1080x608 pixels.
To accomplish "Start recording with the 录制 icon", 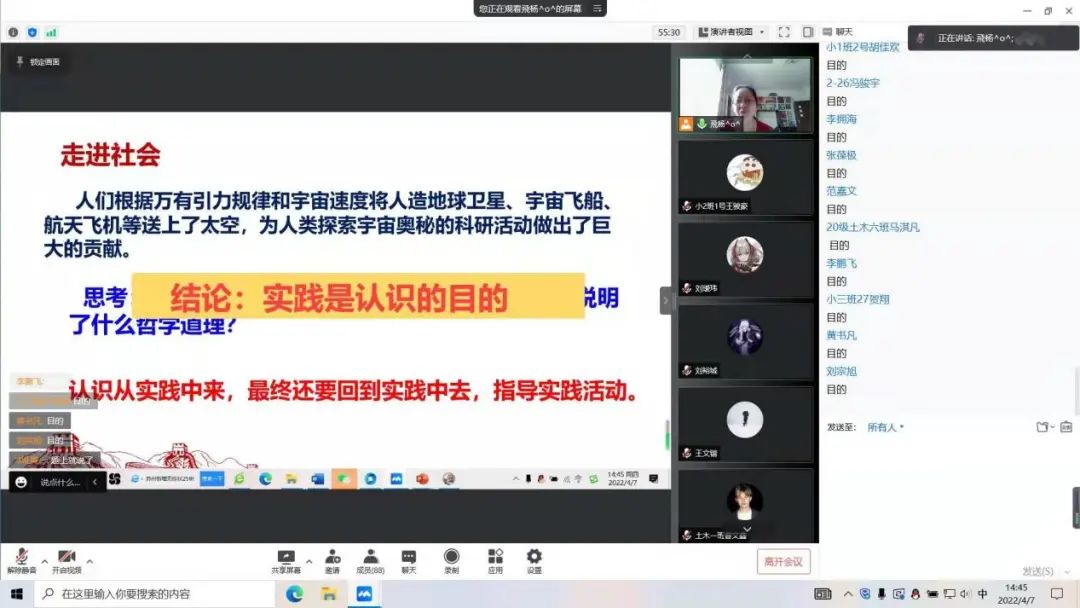I will (451, 559).
